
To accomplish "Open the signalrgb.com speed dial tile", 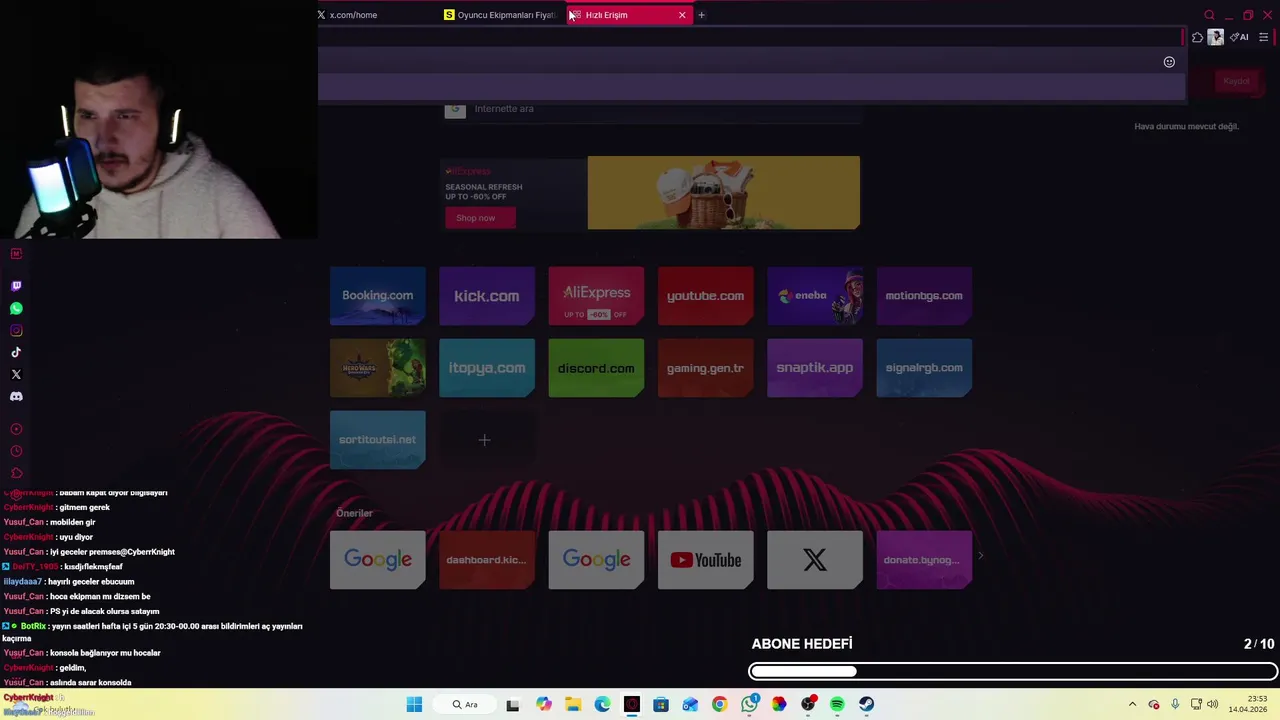I will coord(924,368).
